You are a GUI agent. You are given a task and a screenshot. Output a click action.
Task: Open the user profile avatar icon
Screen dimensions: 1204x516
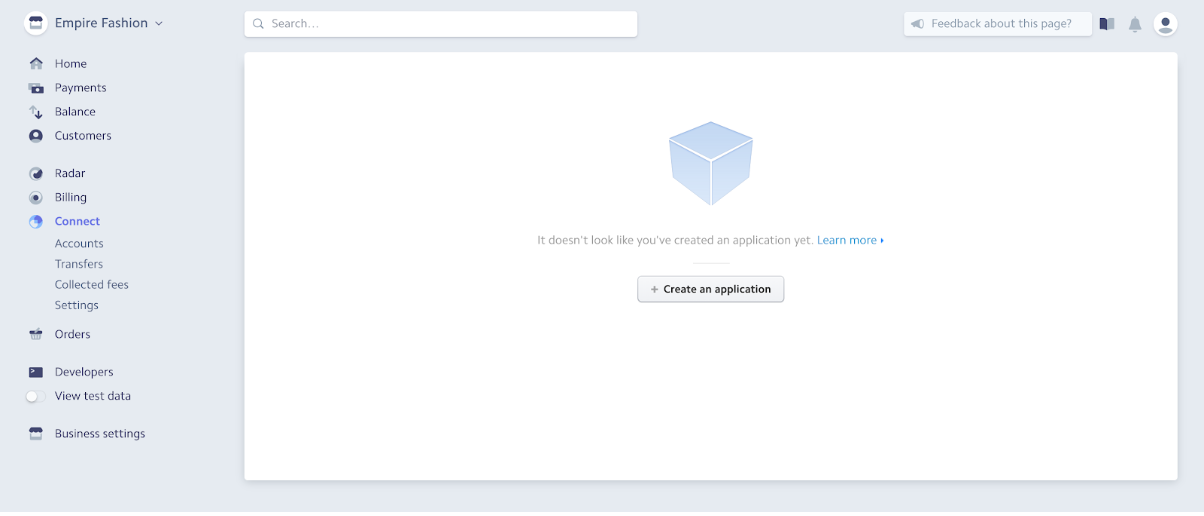pyautogui.click(x=1165, y=24)
